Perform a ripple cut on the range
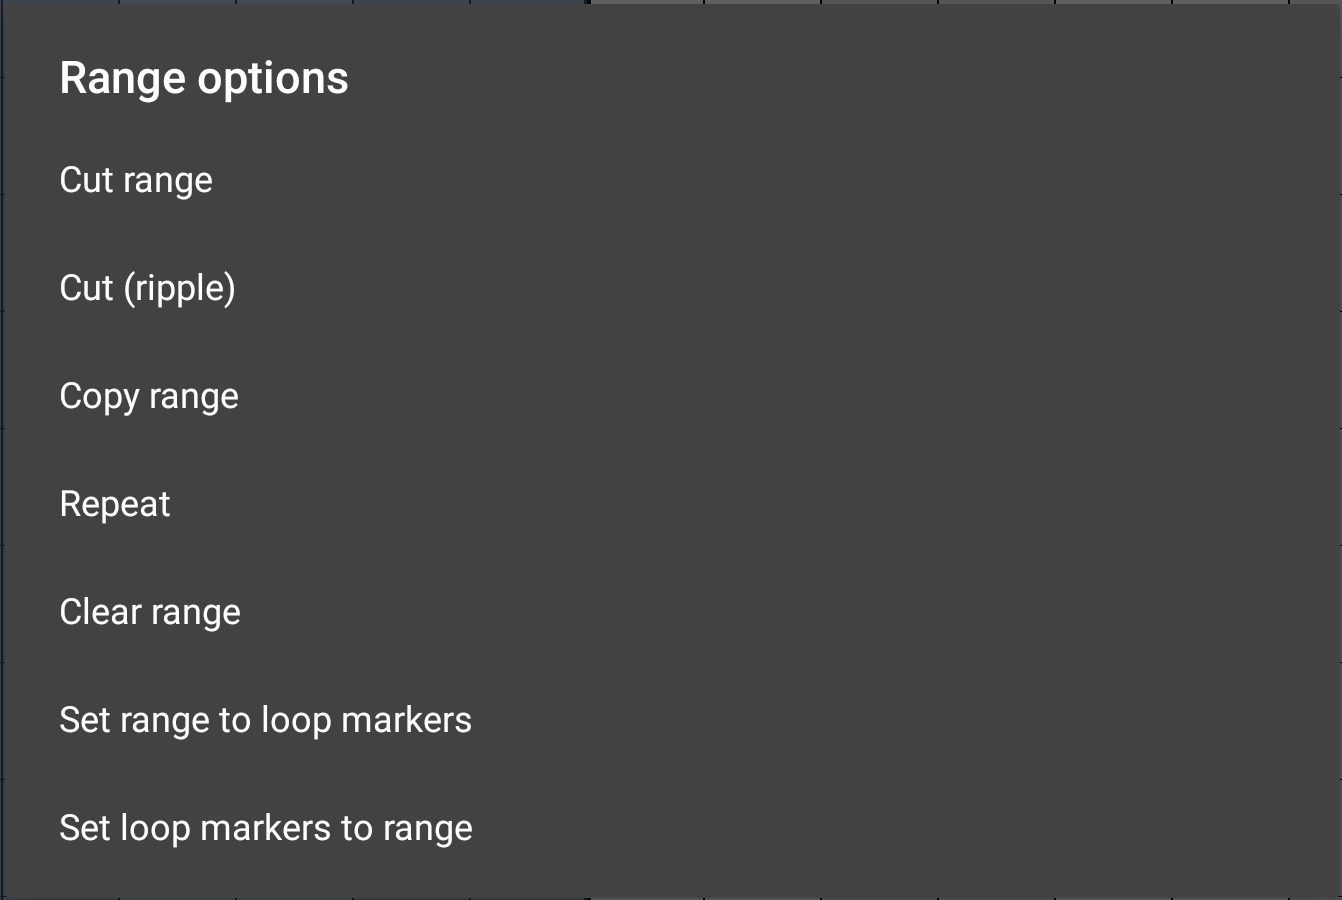Screen dimensions: 1342x900 147,288
